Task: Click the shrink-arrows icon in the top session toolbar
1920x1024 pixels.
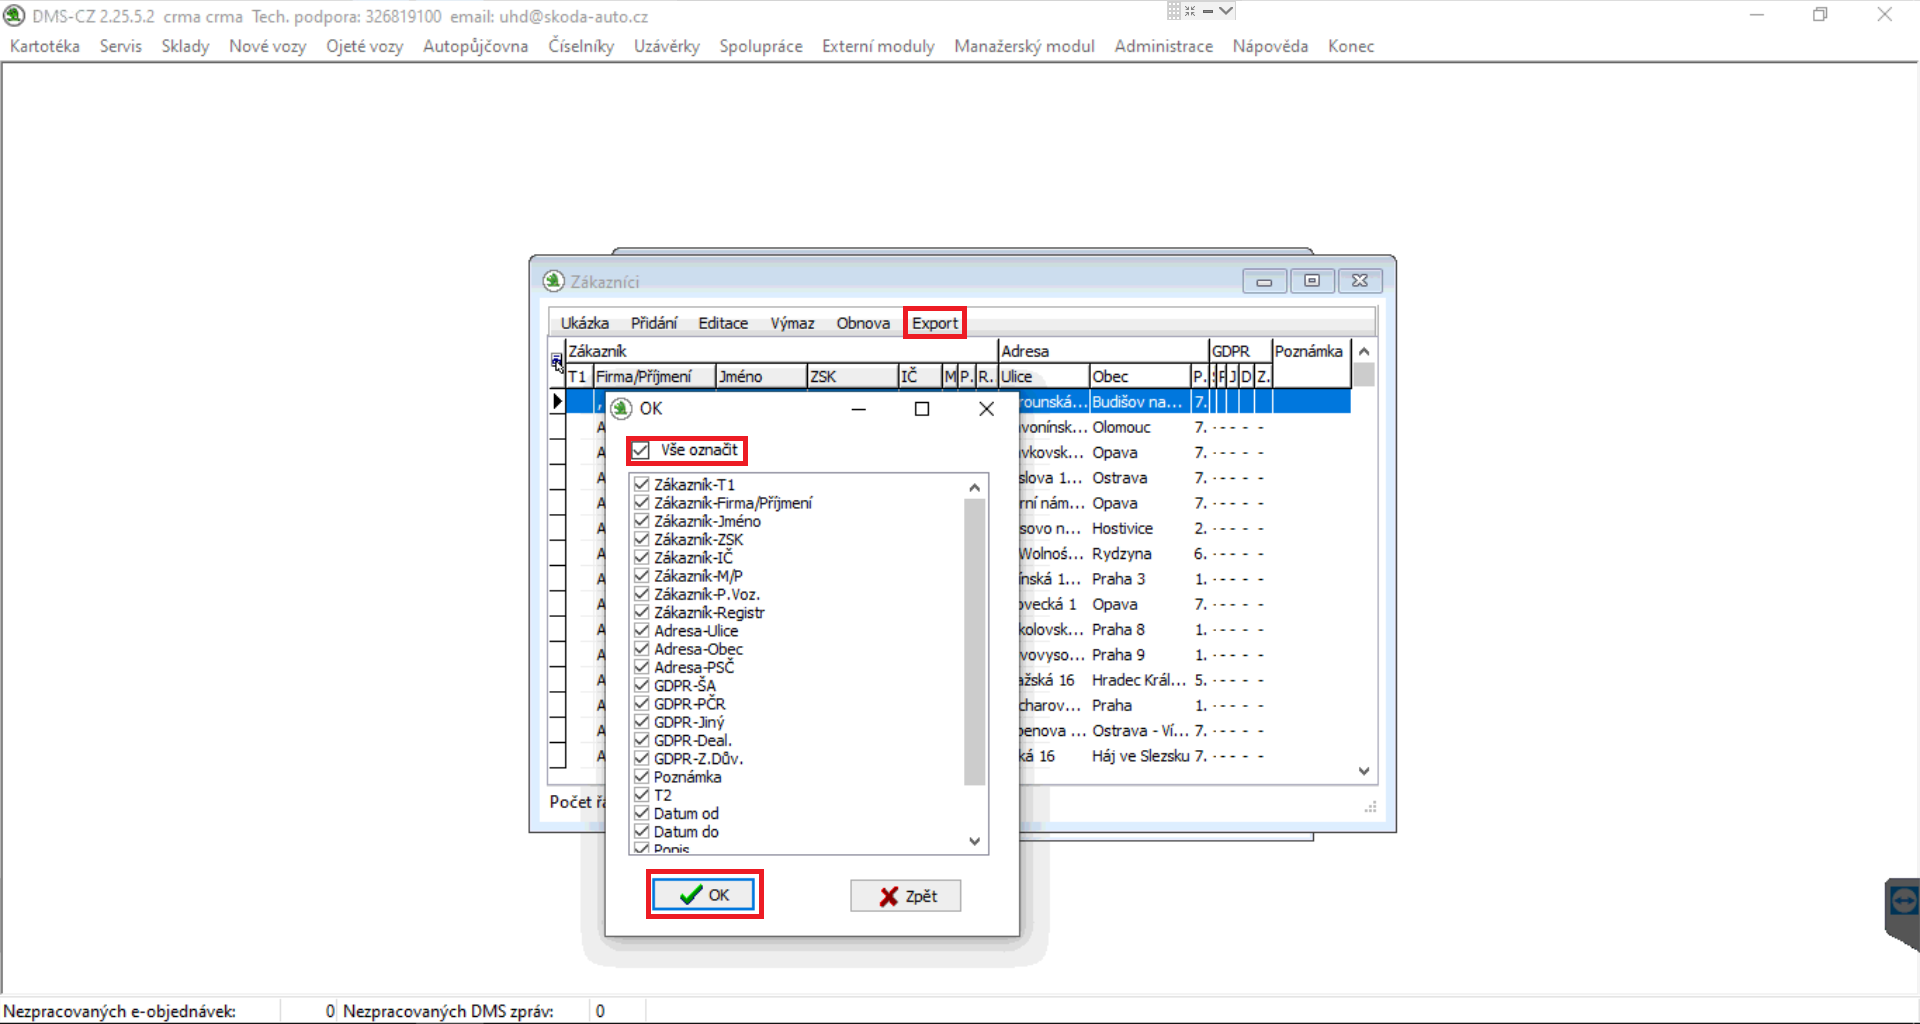Action: (1190, 11)
